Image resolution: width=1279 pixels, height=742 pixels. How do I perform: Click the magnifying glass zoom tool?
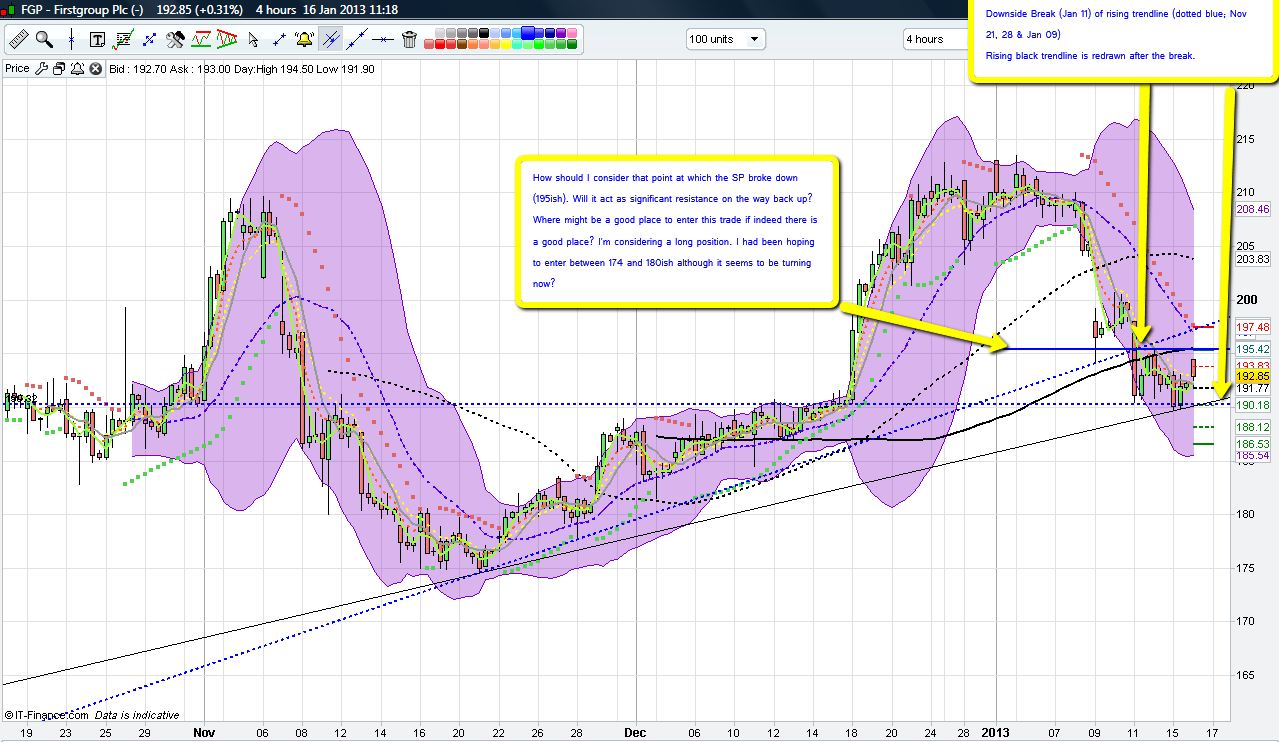click(44, 40)
